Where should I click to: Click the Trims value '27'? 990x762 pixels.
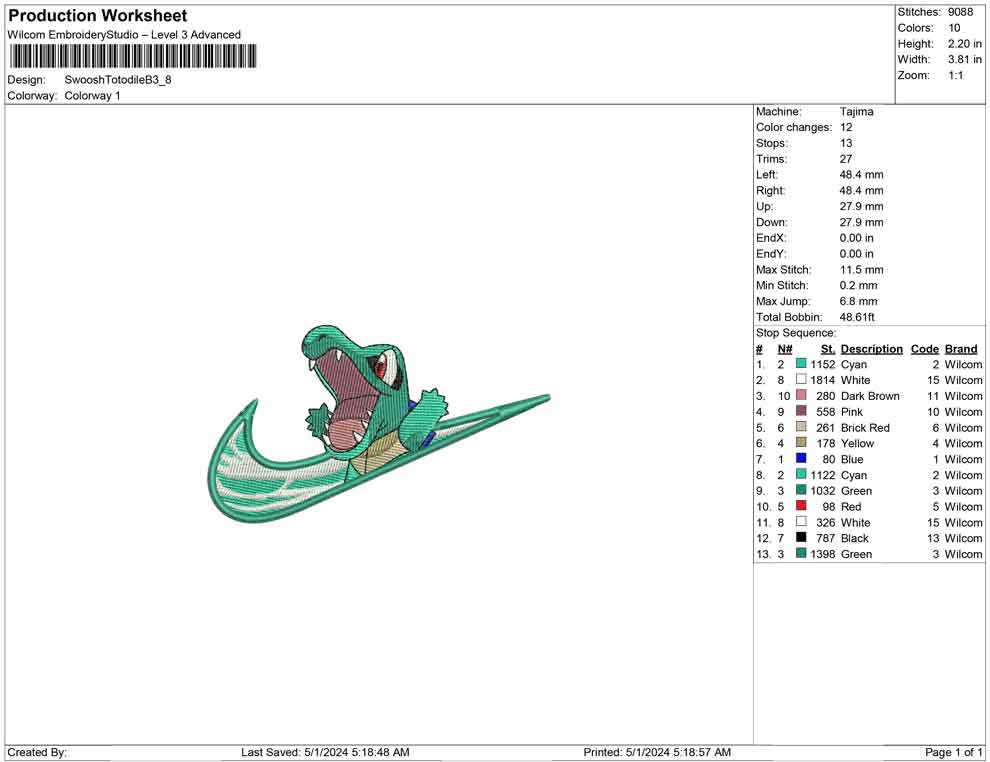tap(846, 159)
